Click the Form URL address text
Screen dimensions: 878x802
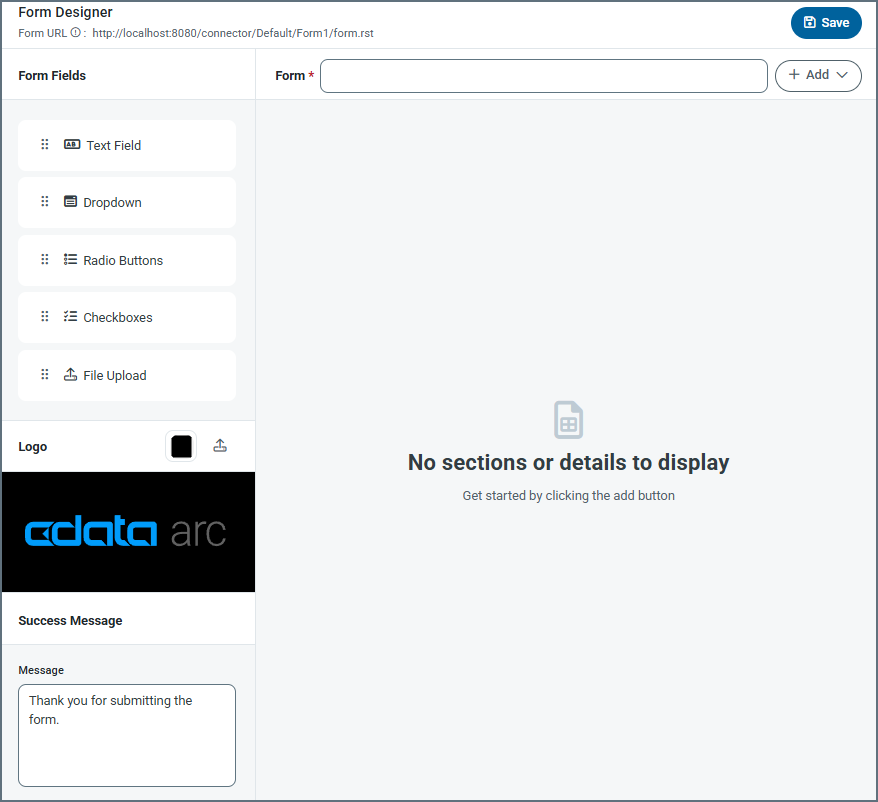[233, 33]
